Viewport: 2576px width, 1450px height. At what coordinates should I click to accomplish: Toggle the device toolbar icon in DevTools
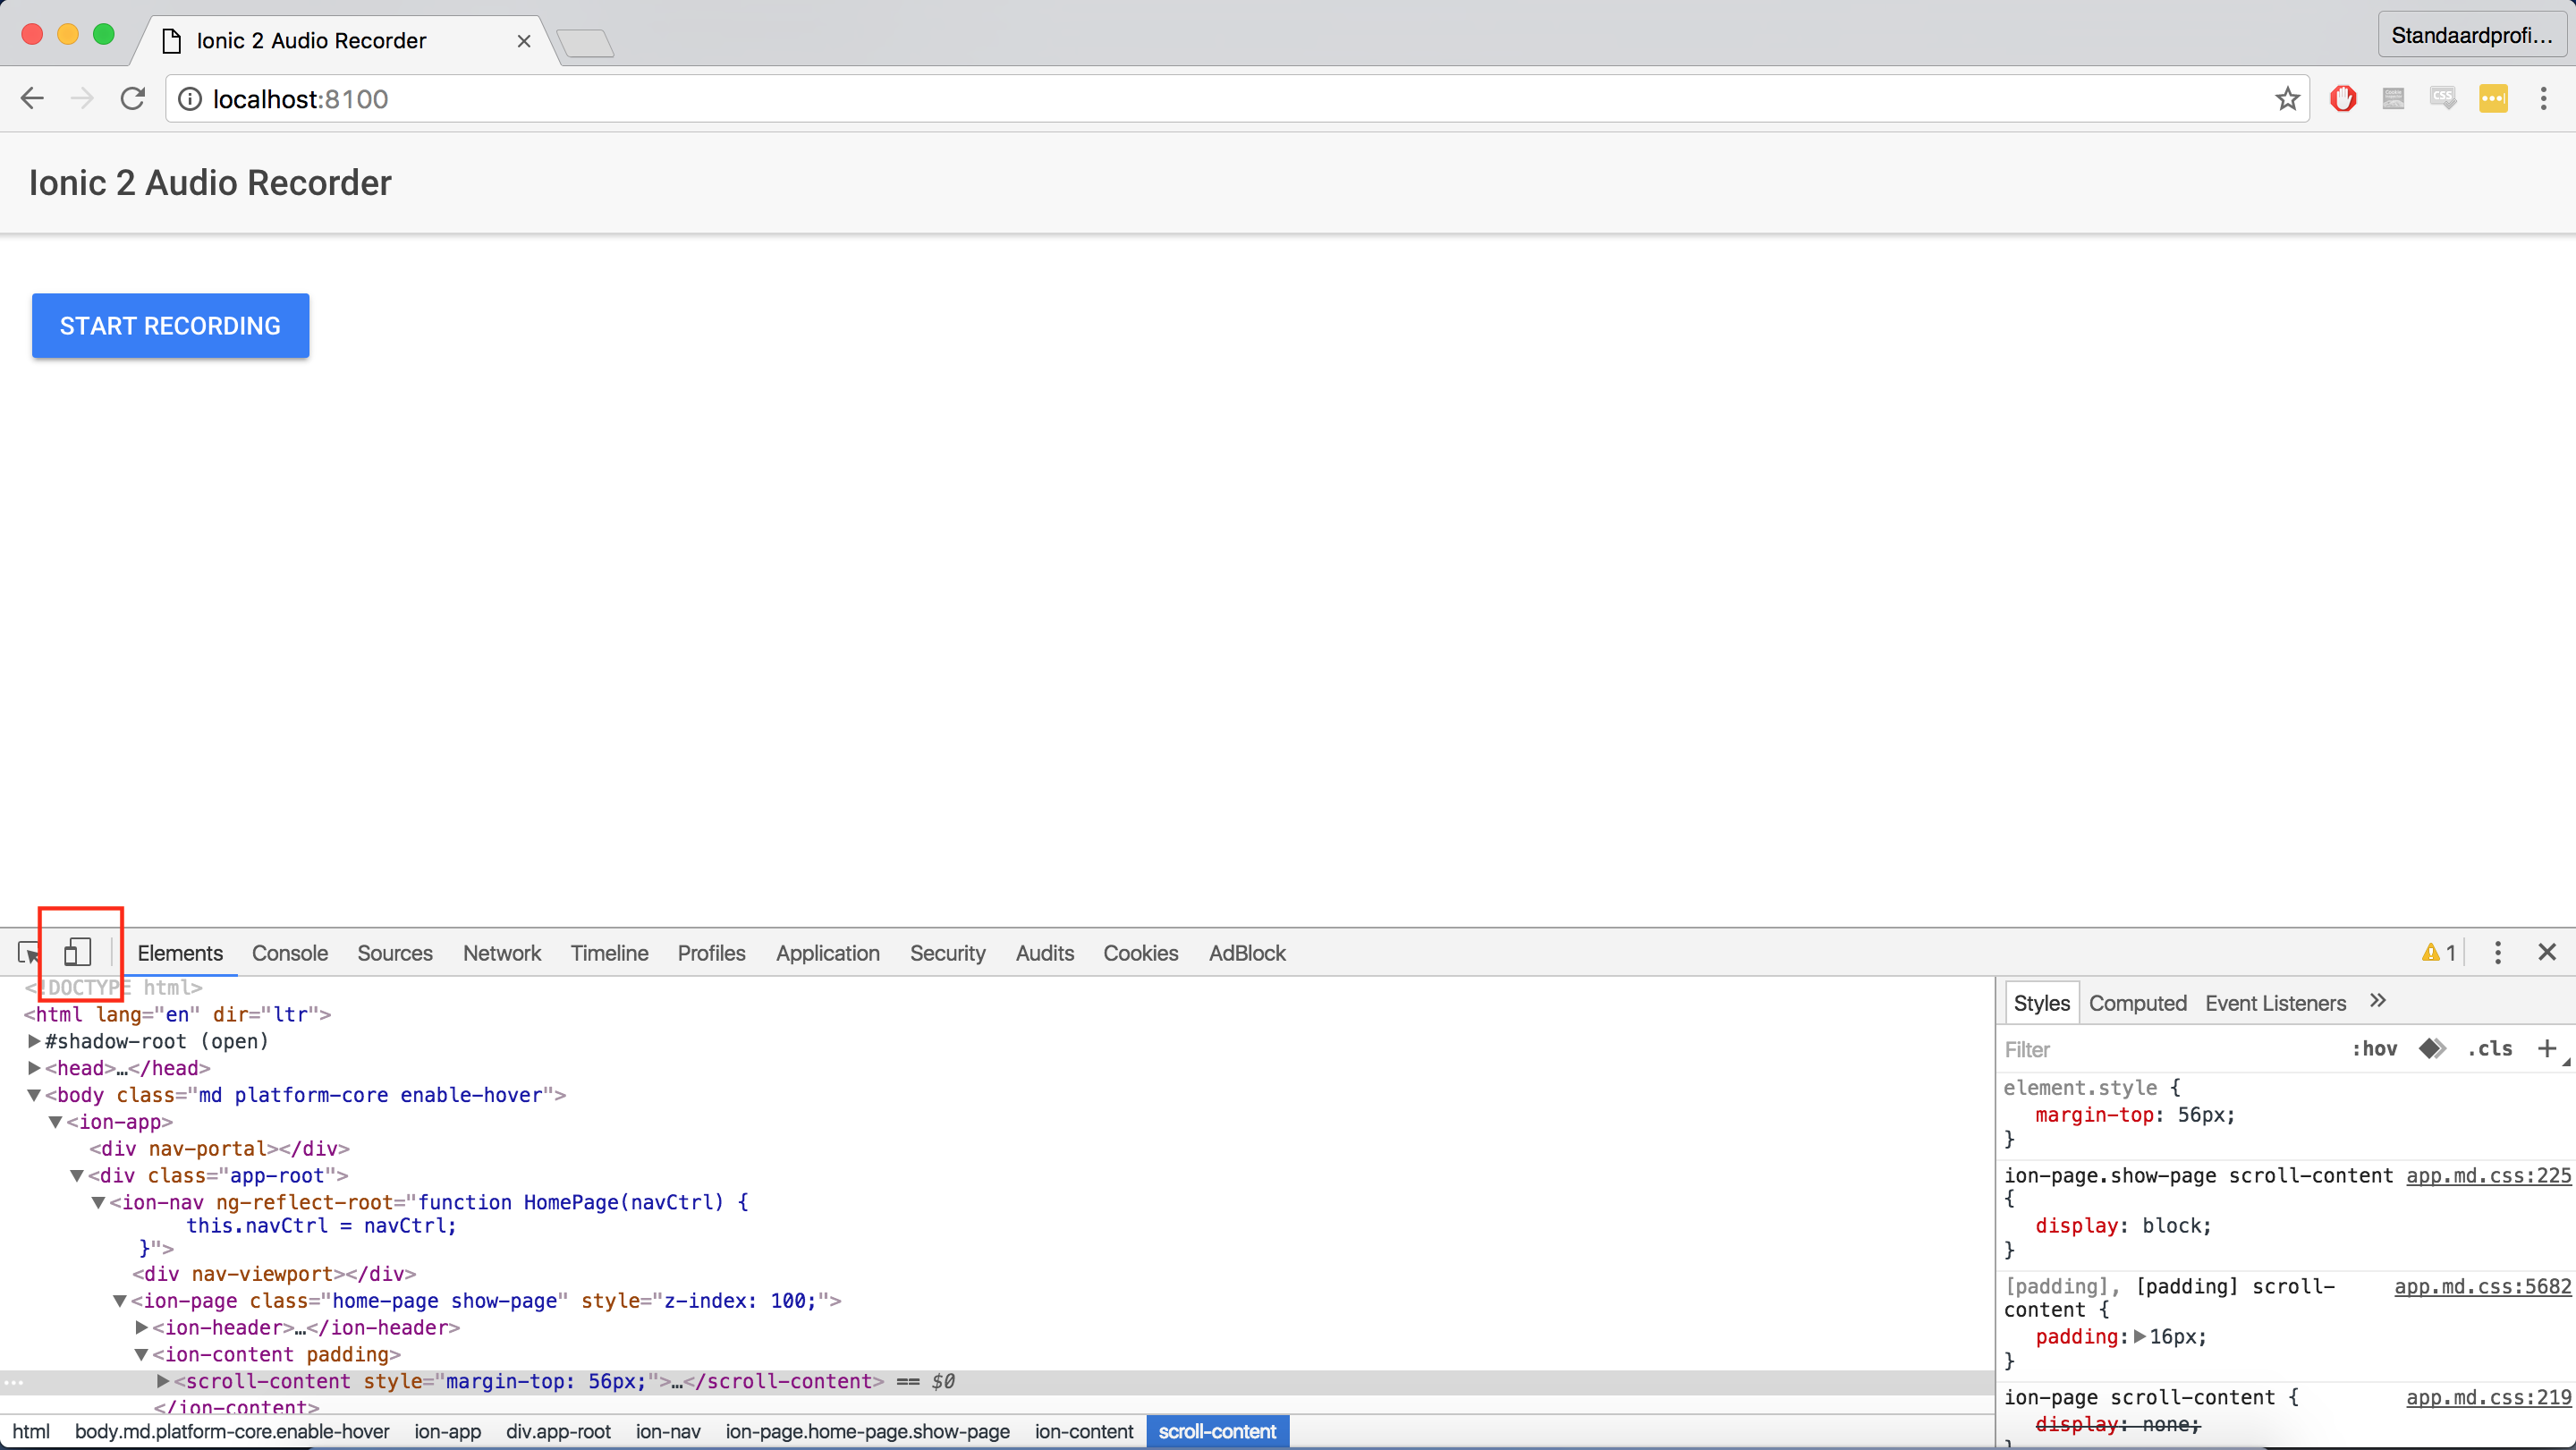78,951
